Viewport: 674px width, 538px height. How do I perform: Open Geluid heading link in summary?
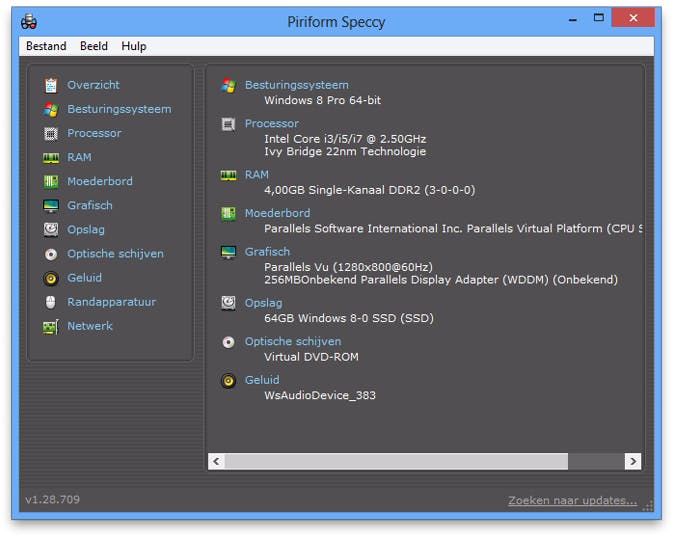pyautogui.click(x=262, y=380)
